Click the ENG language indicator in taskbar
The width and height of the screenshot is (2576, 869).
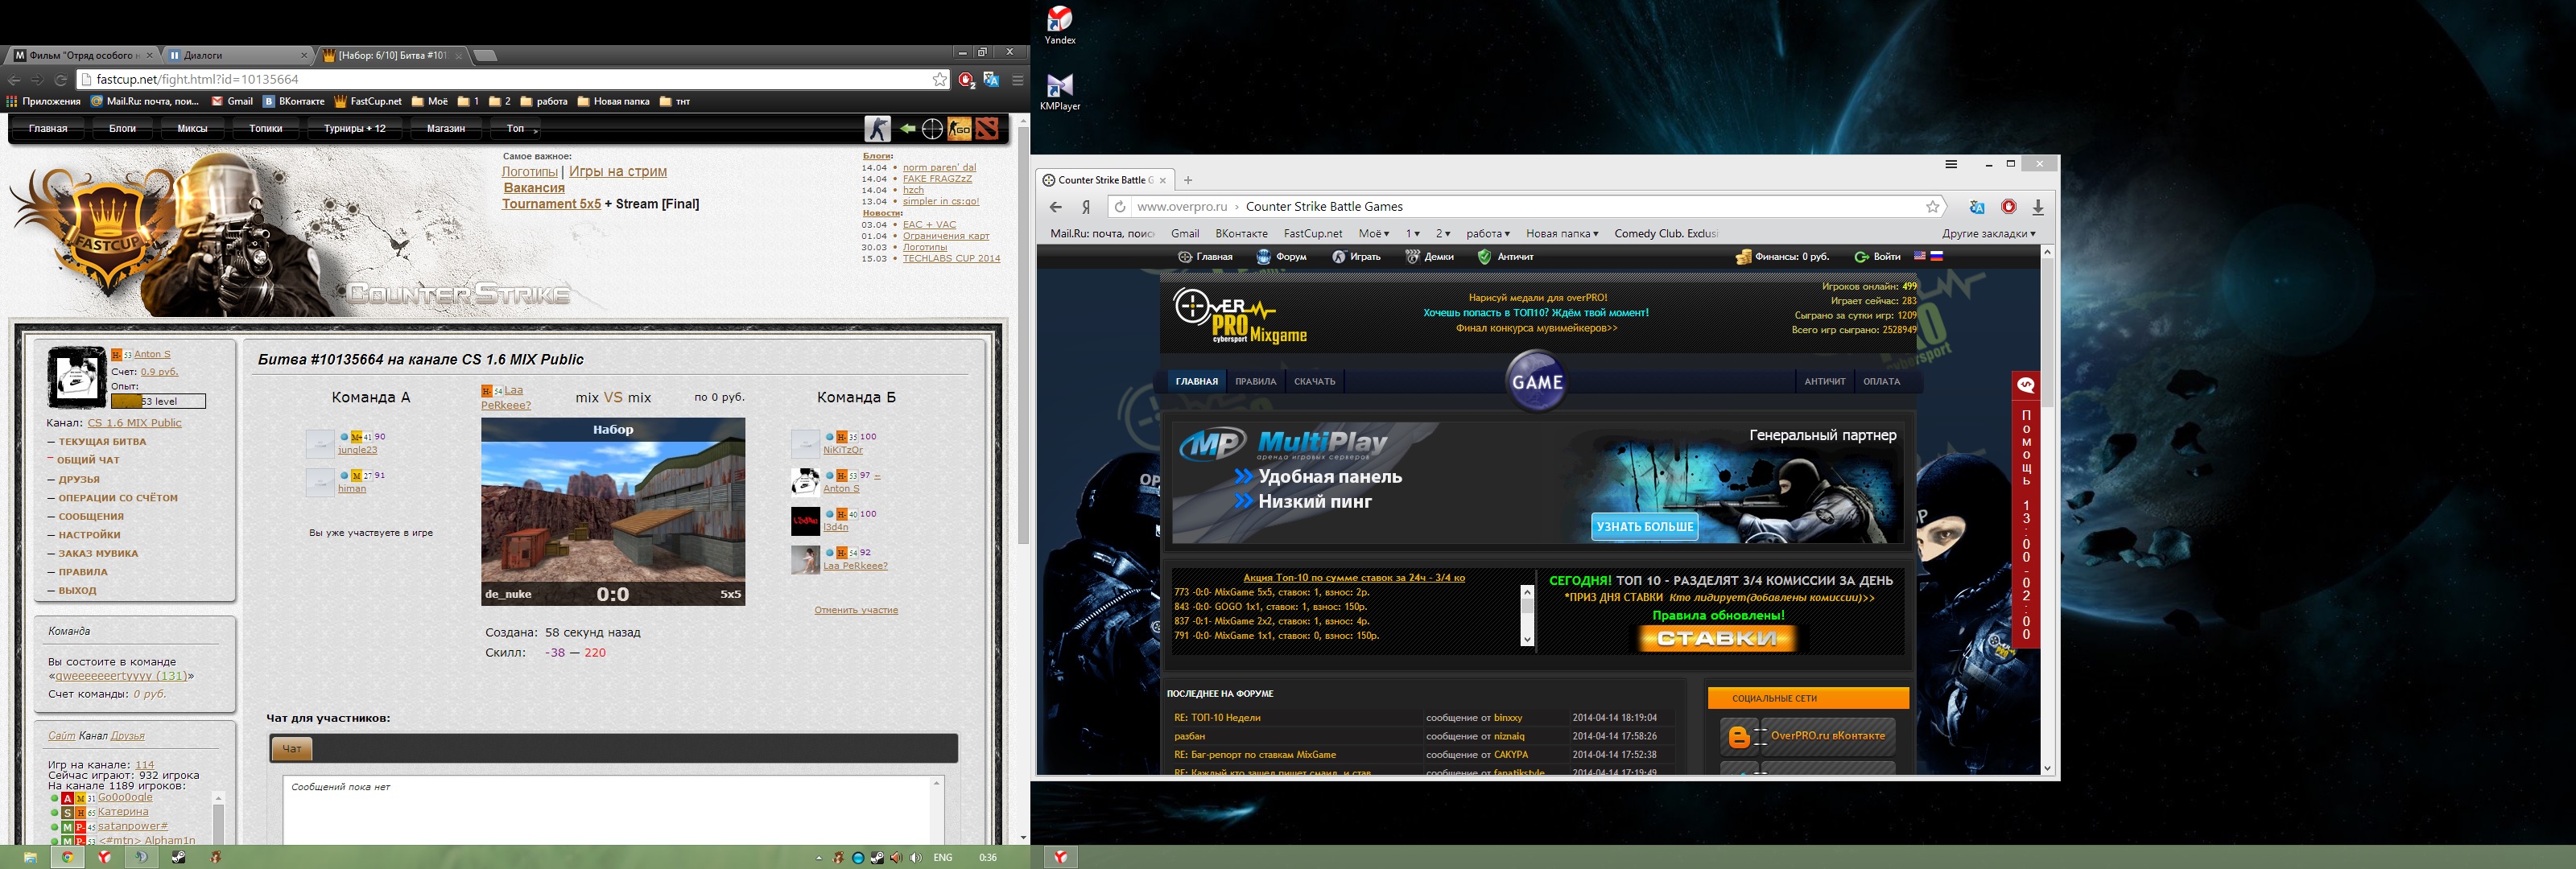[x=942, y=858]
